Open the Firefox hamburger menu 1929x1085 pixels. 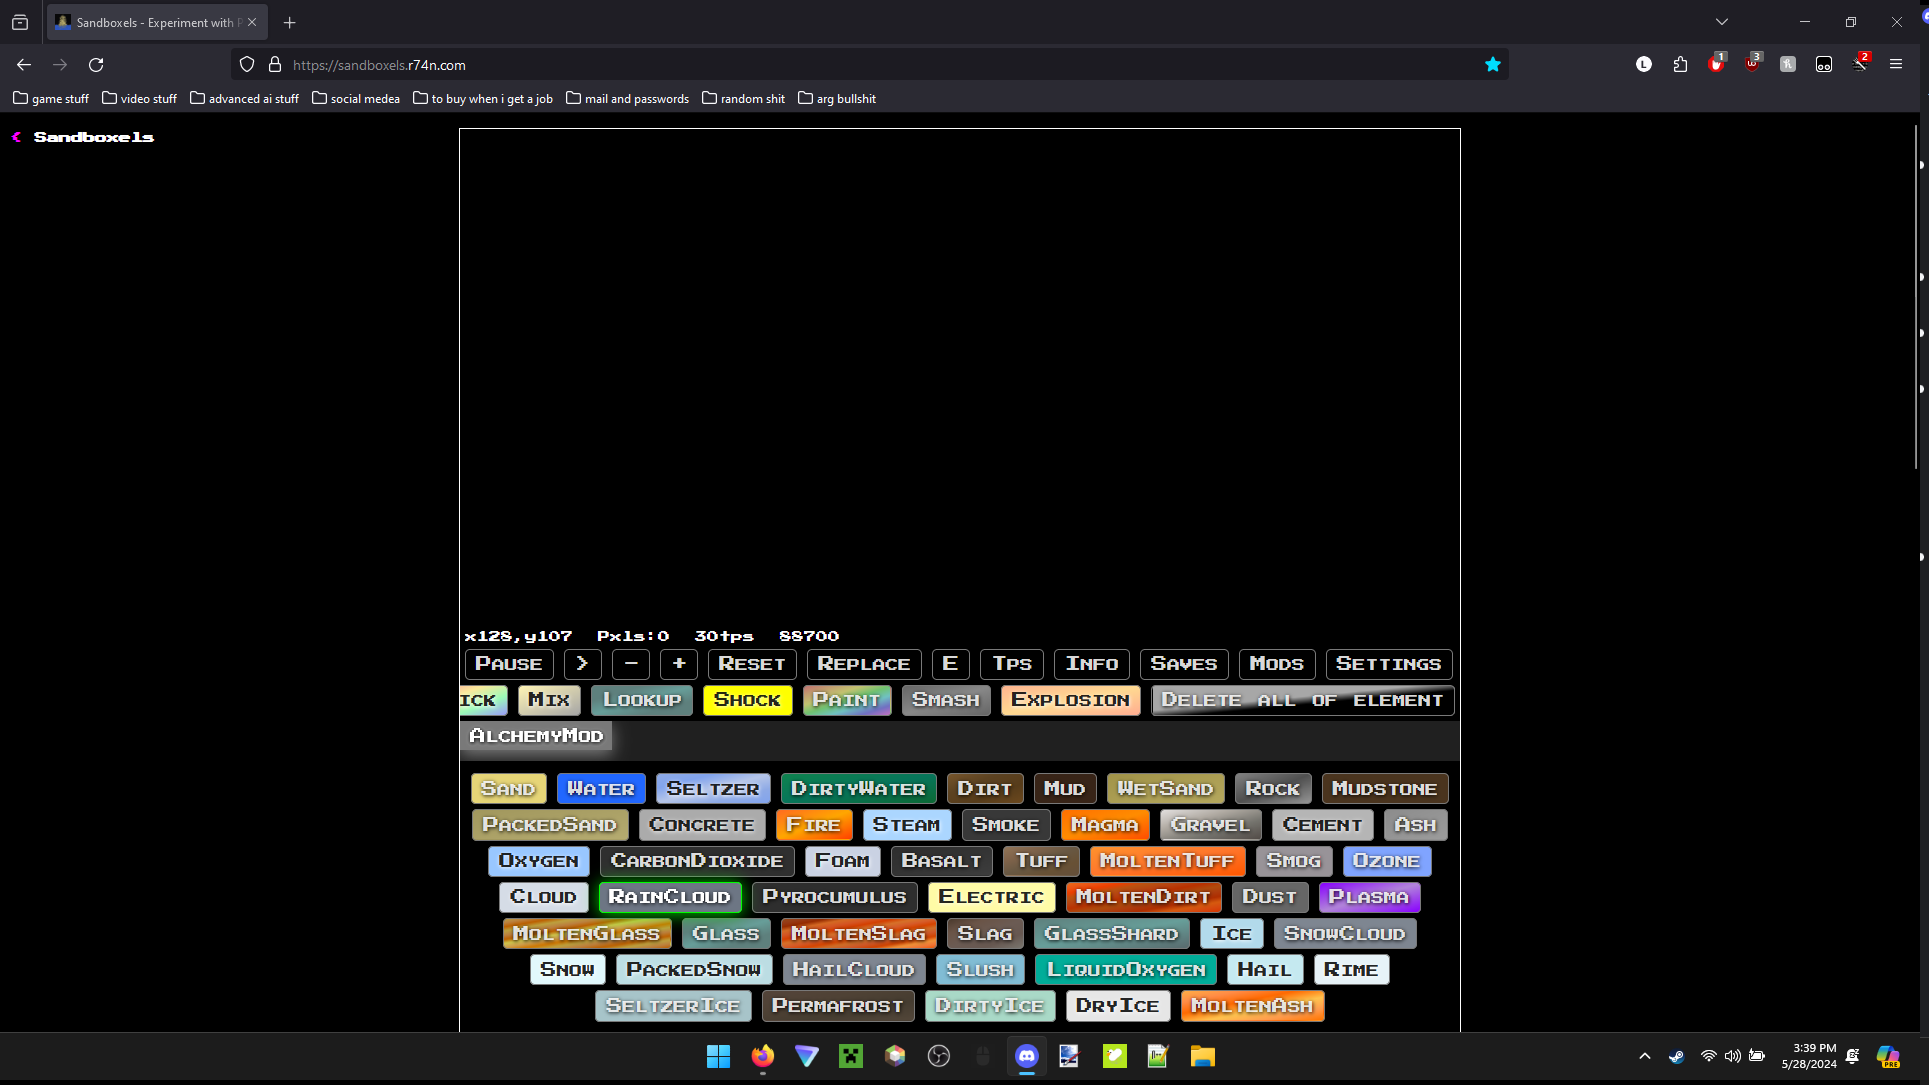click(1895, 65)
